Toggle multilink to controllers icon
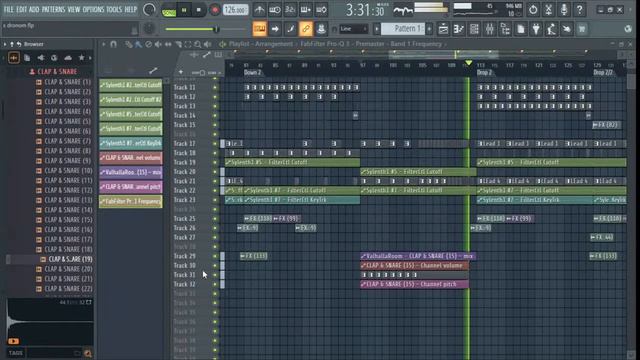640x360 pixels. pos(306,29)
